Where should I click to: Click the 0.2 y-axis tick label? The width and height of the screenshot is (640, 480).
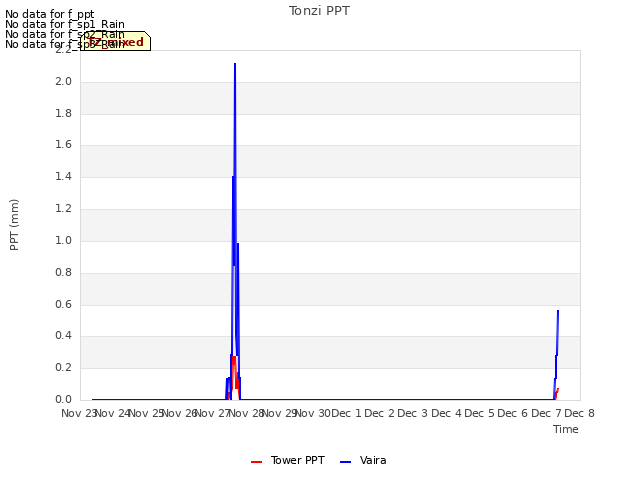click(63, 367)
